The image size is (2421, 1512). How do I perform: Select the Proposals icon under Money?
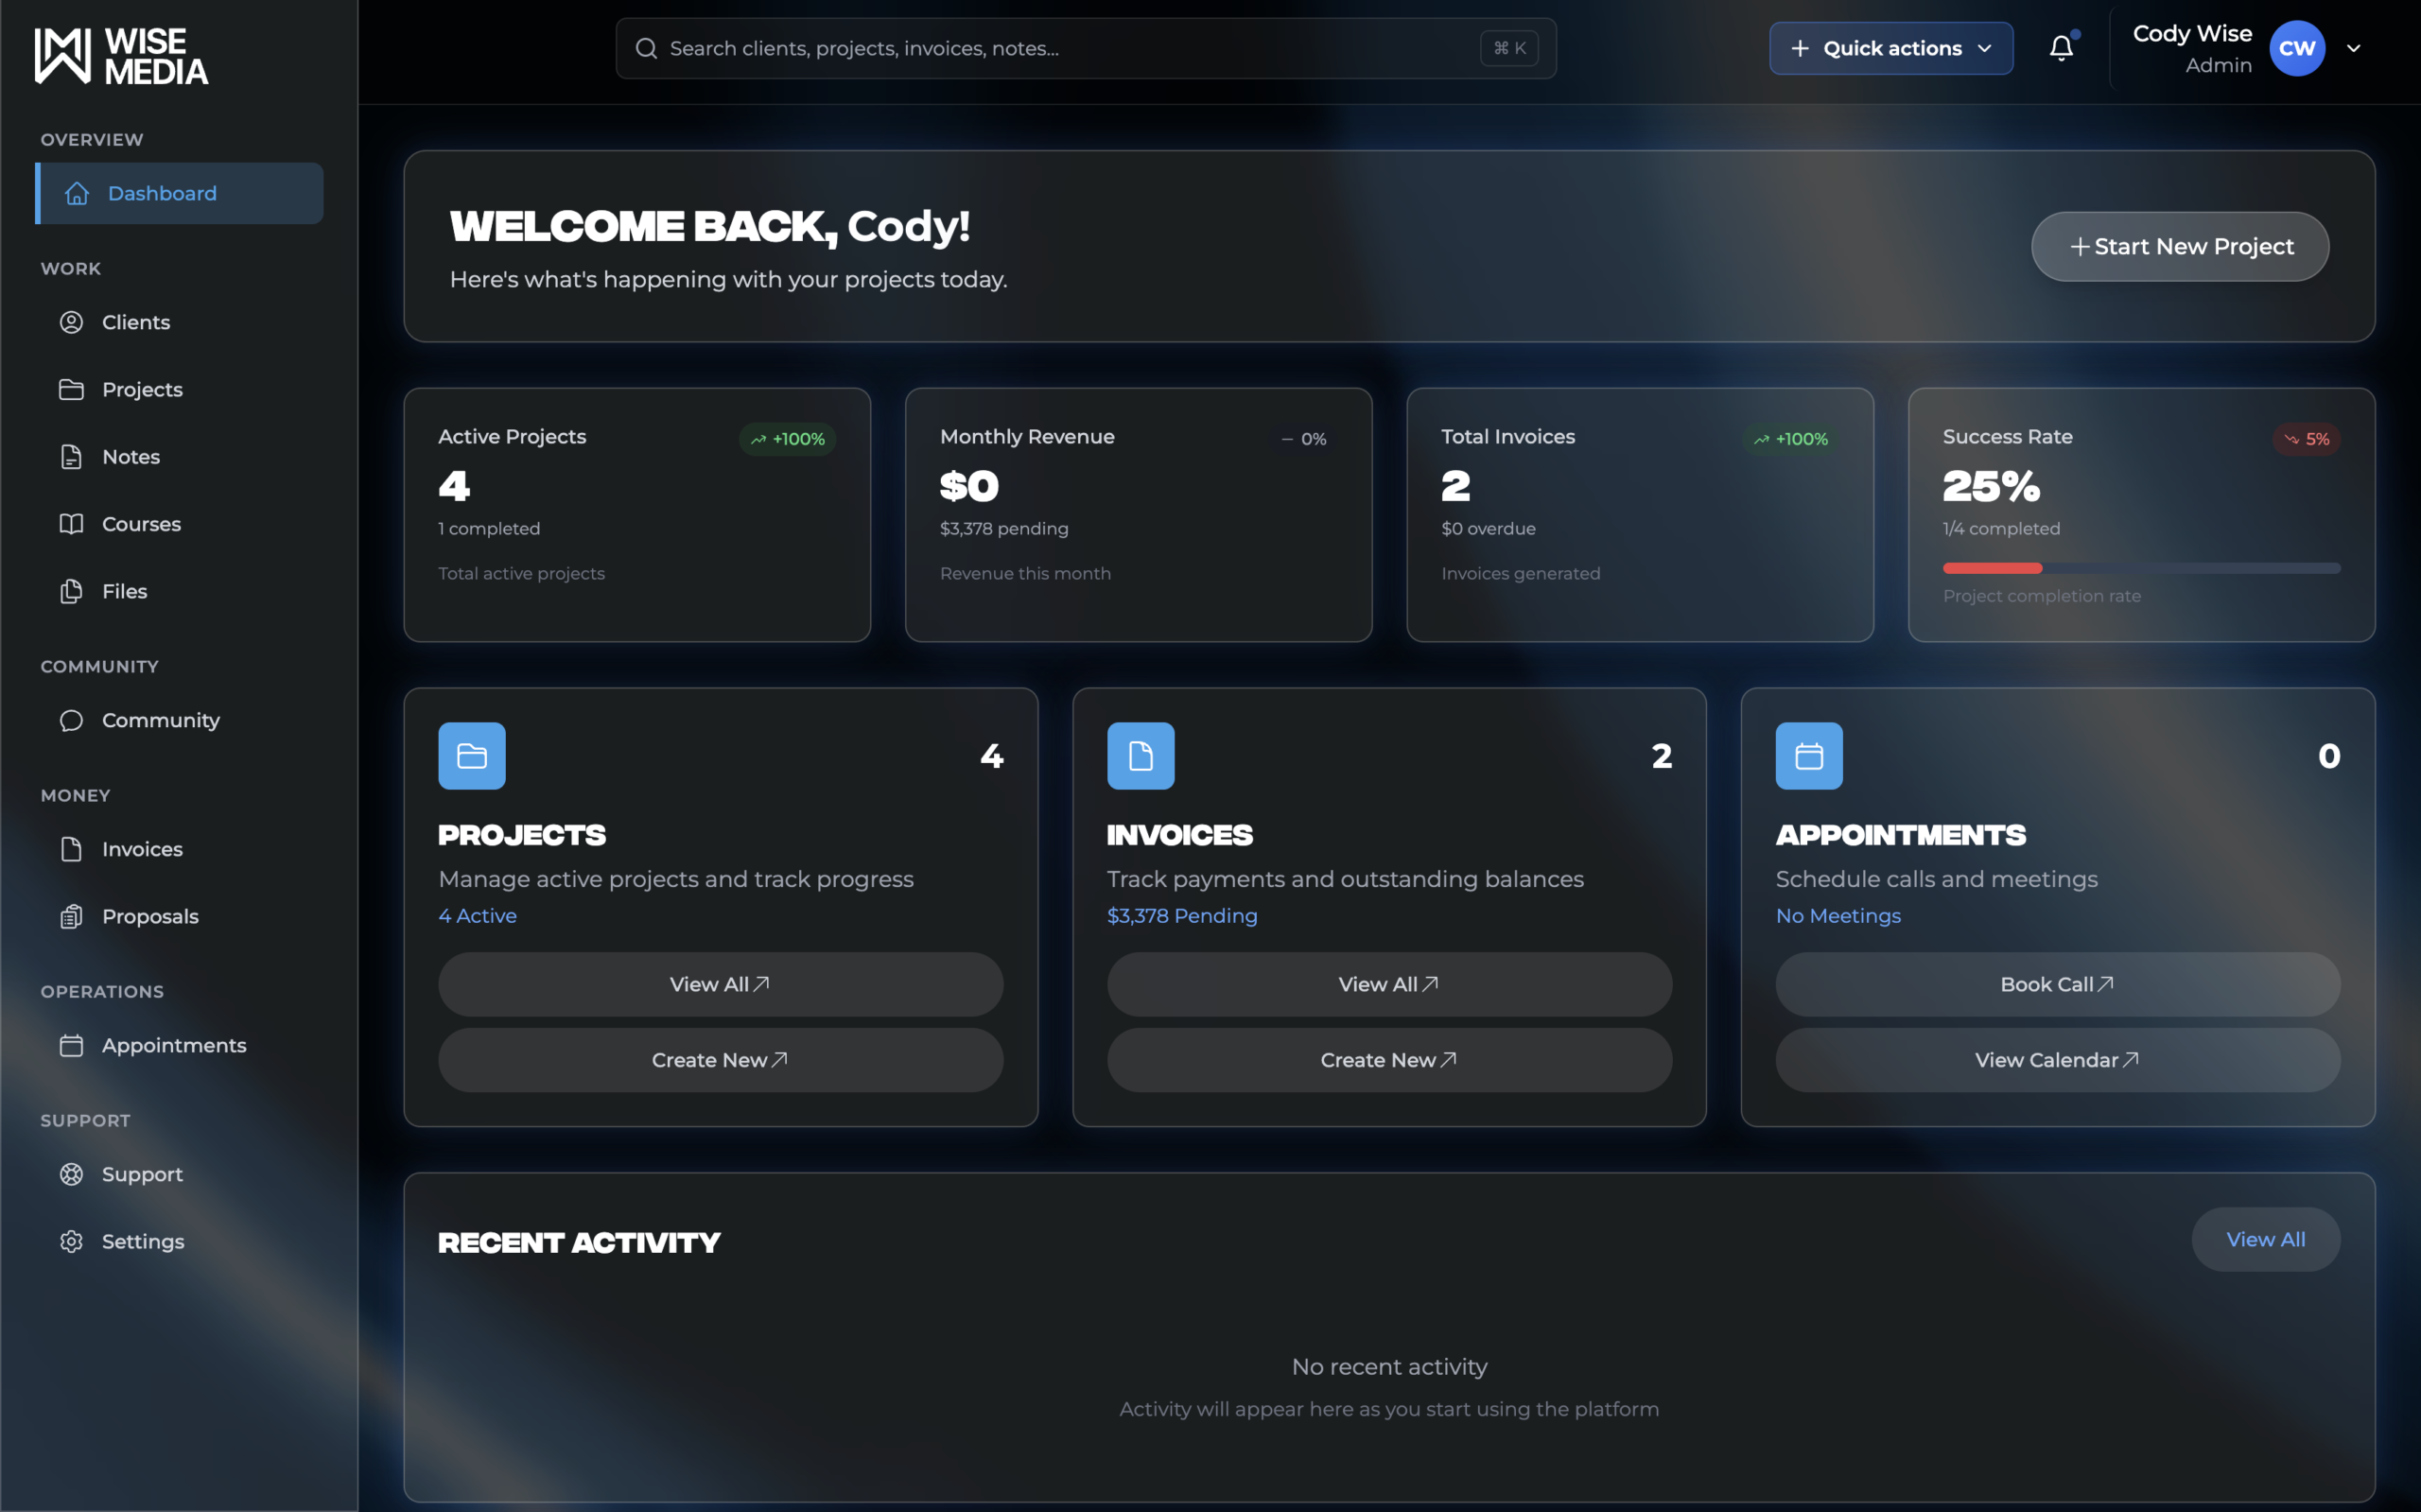(72, 915)
